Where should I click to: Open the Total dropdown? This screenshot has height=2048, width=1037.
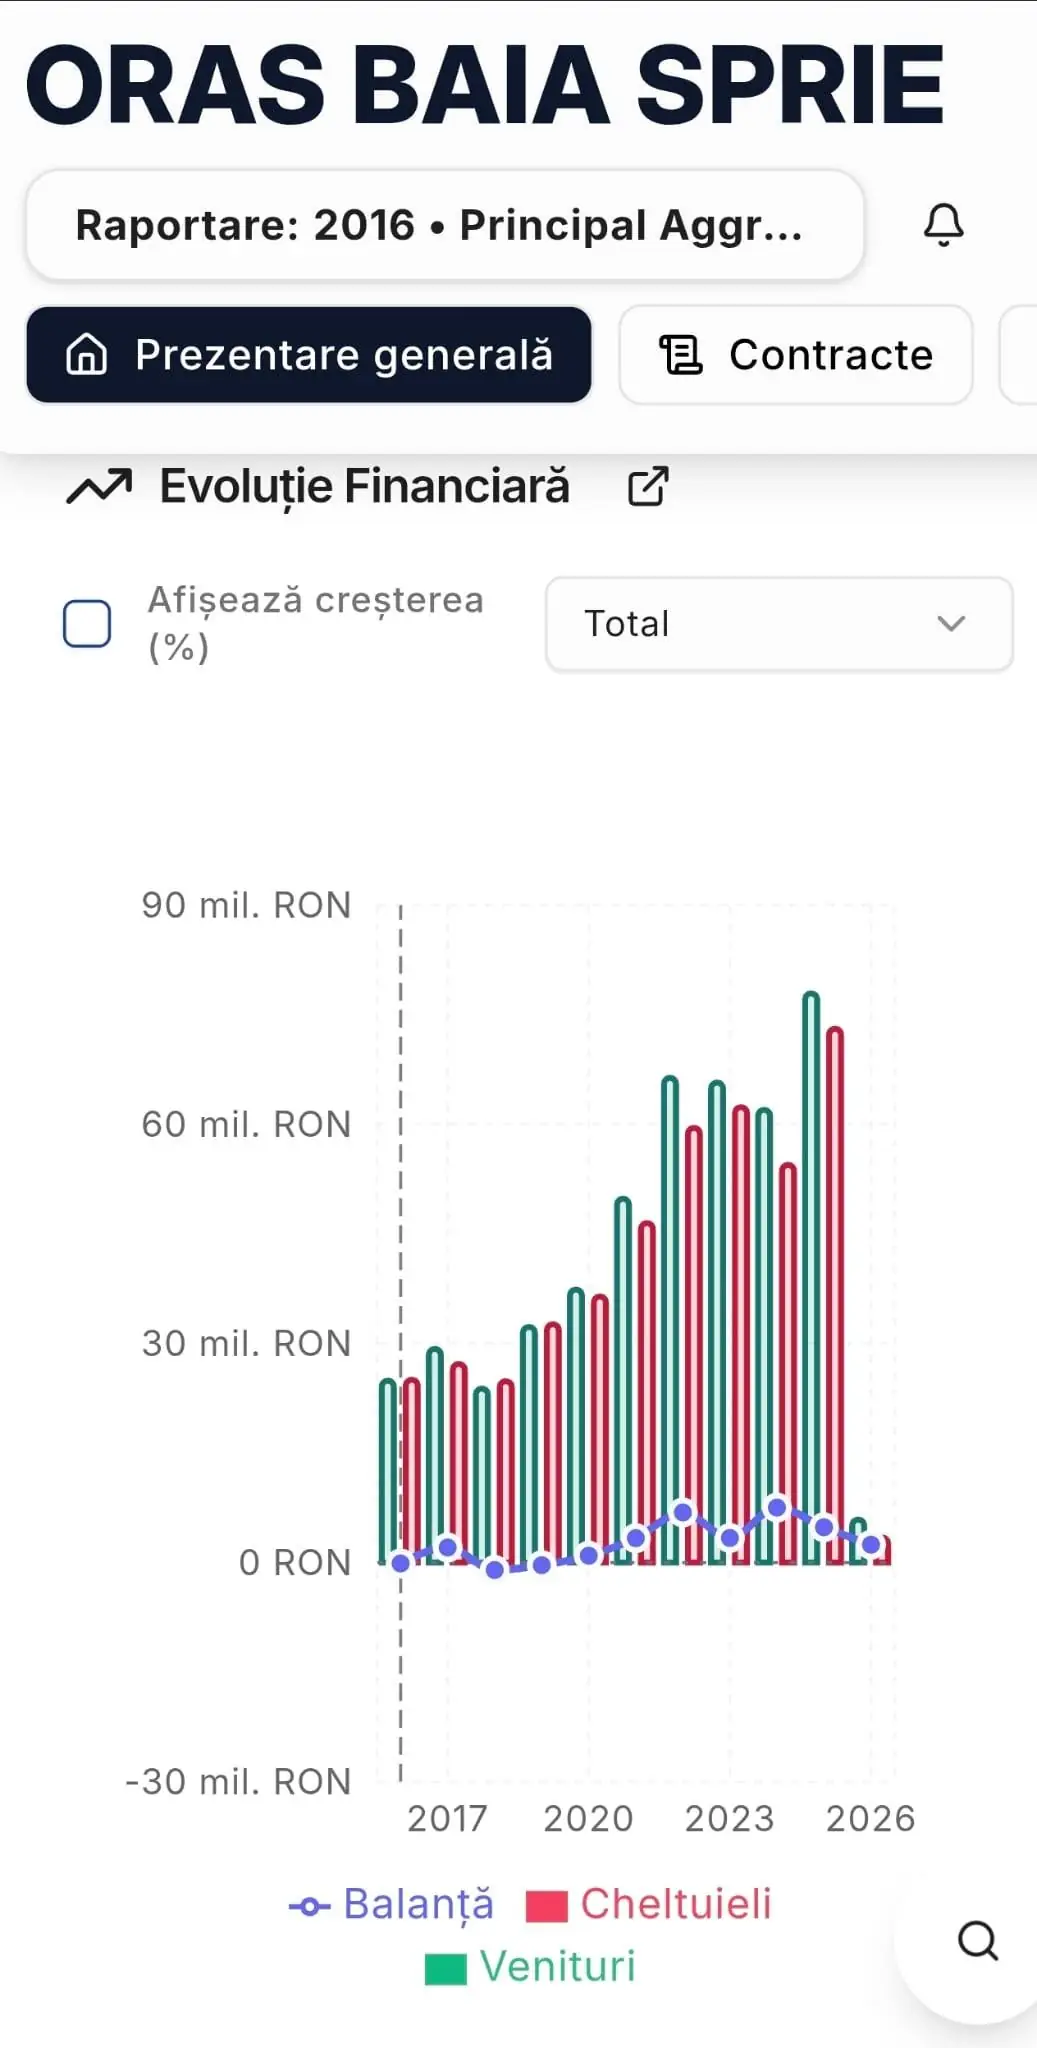(x=778, y=624)
